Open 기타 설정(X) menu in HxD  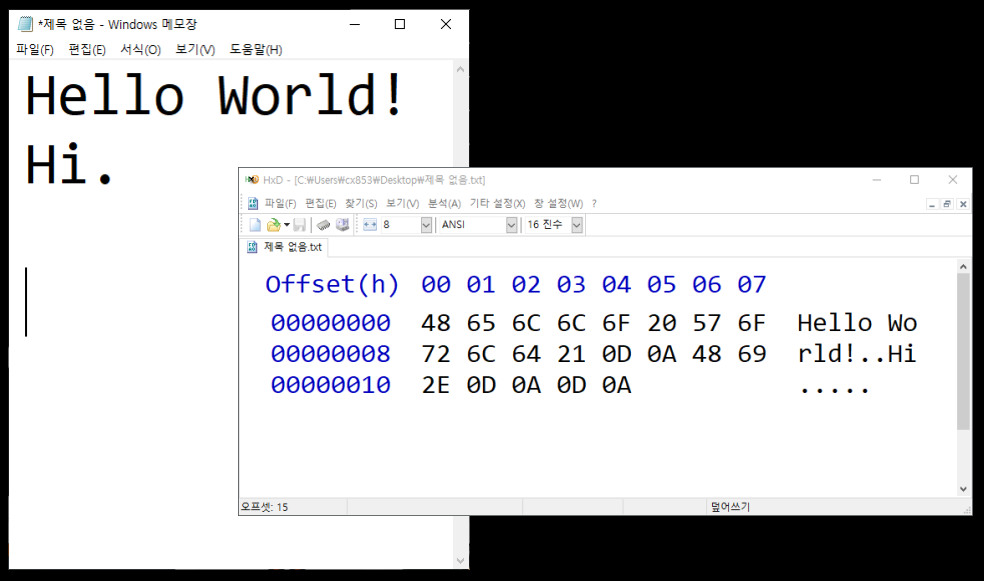coord(497,203)
